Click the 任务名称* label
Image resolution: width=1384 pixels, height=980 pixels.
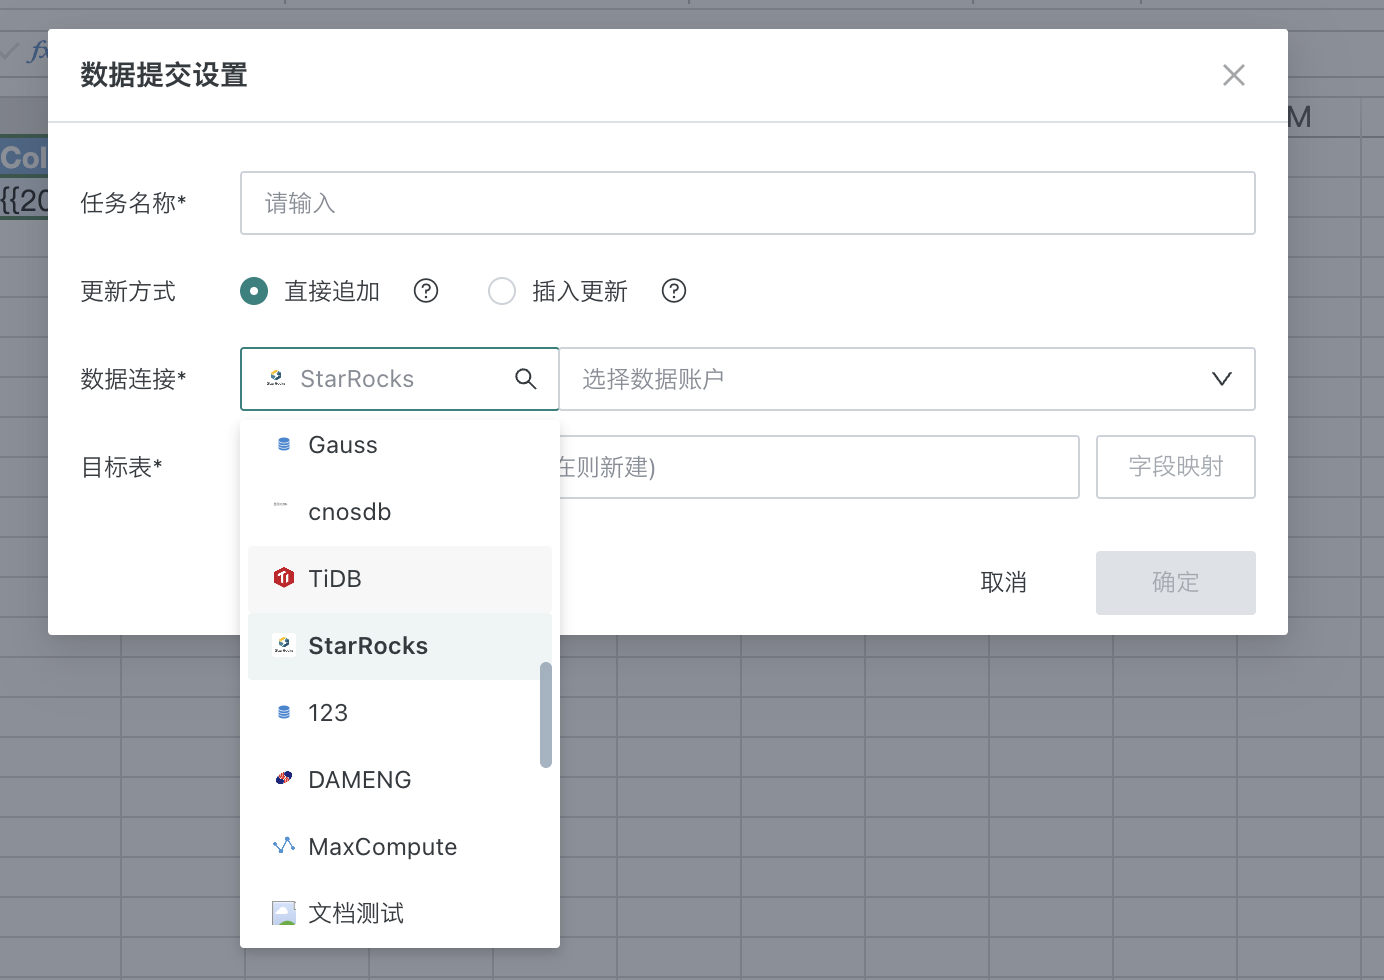133,204
